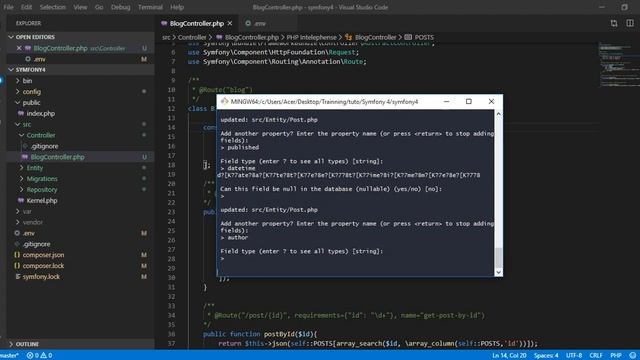Maximize the MINGW64 terminal window
This screenshot has height=360, width=640.
point(469,101)
